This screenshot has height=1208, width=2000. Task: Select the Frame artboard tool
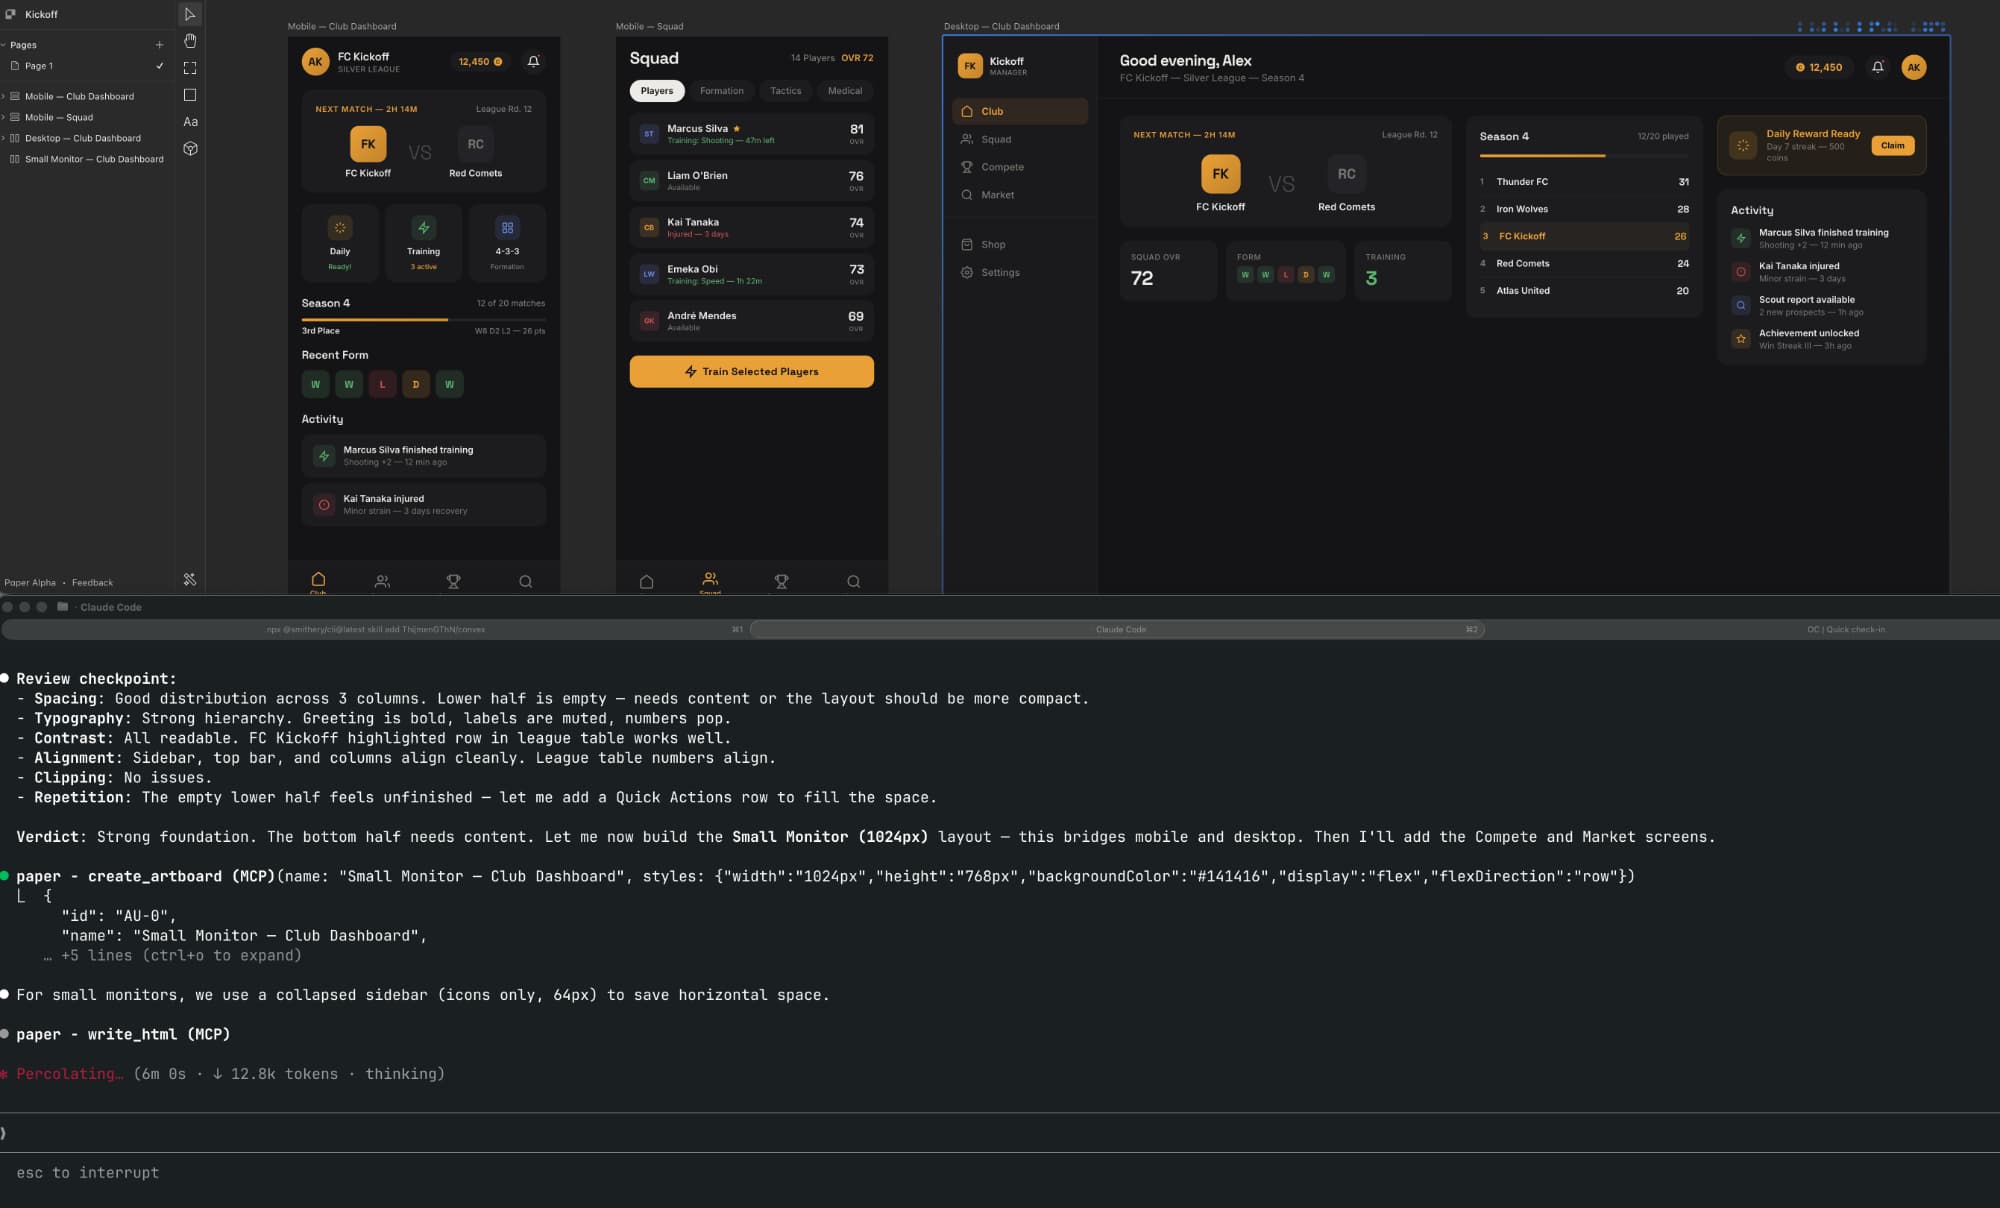click(x=190, y=68)
